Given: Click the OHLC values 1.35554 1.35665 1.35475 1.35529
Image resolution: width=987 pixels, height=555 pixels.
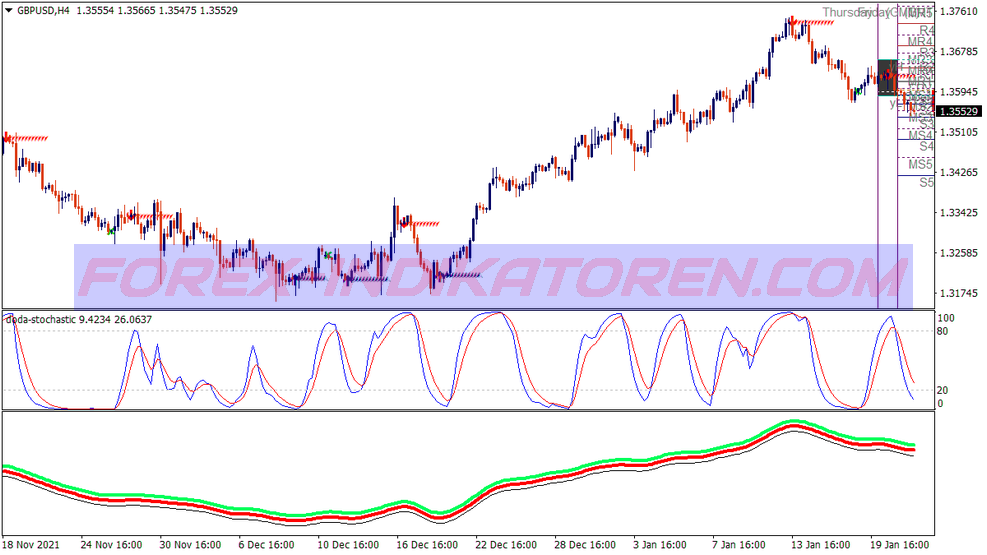Looking at the screenshot, I should 157,10.
